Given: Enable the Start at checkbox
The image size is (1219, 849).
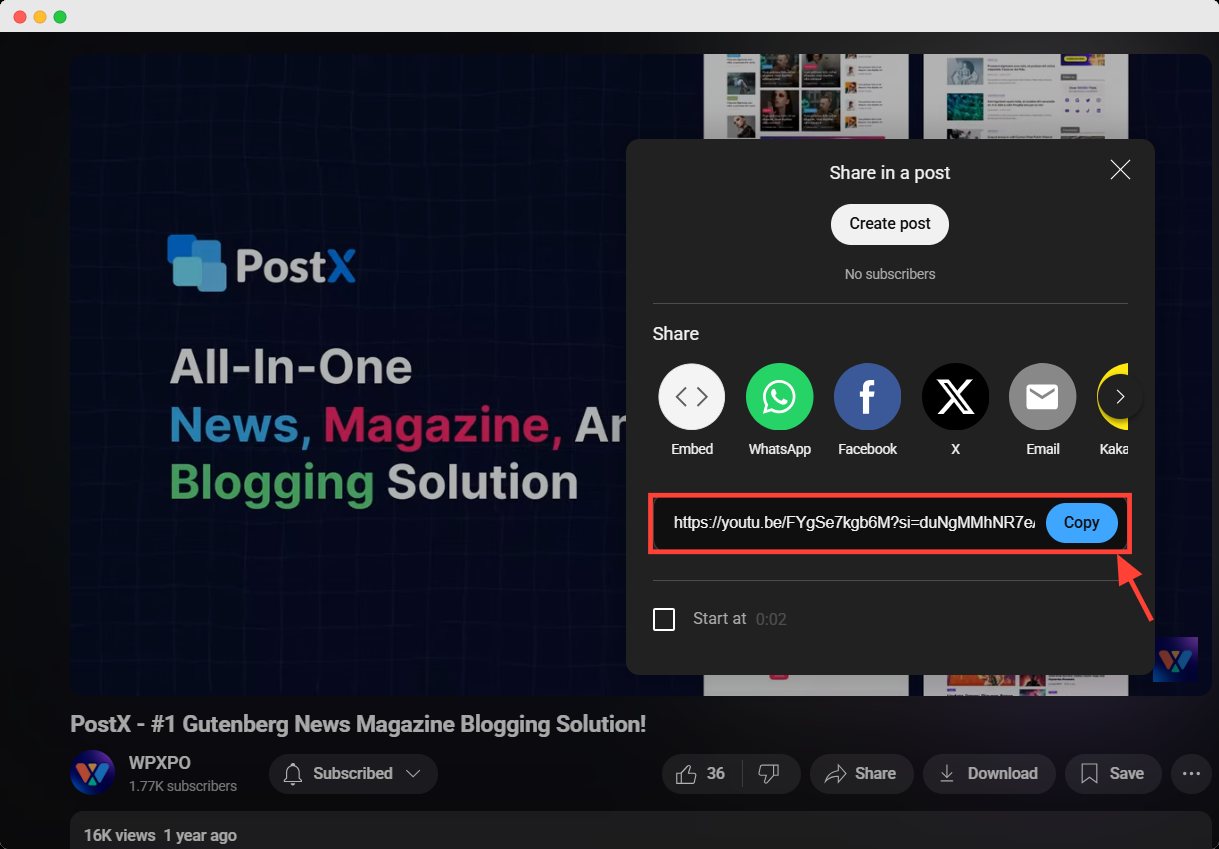Looking at the screenshot, I should tap(664, 619).
